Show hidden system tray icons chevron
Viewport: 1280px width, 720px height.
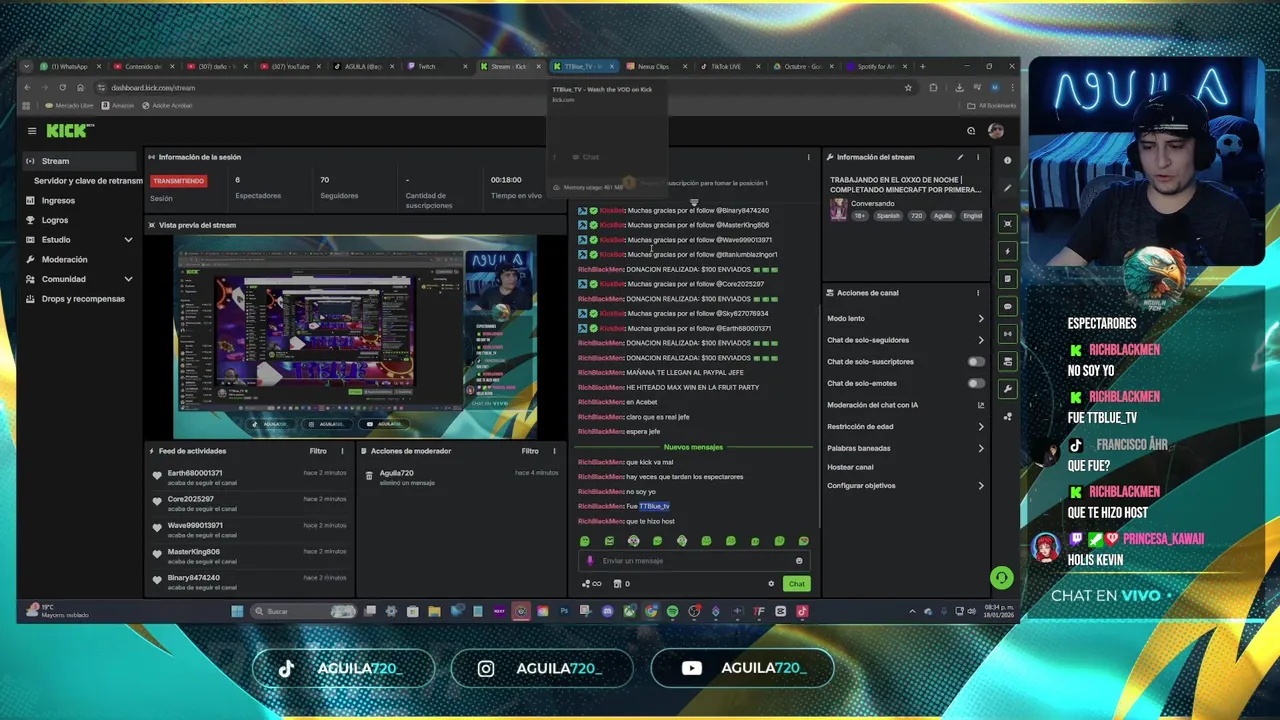(x=912, y=611)
